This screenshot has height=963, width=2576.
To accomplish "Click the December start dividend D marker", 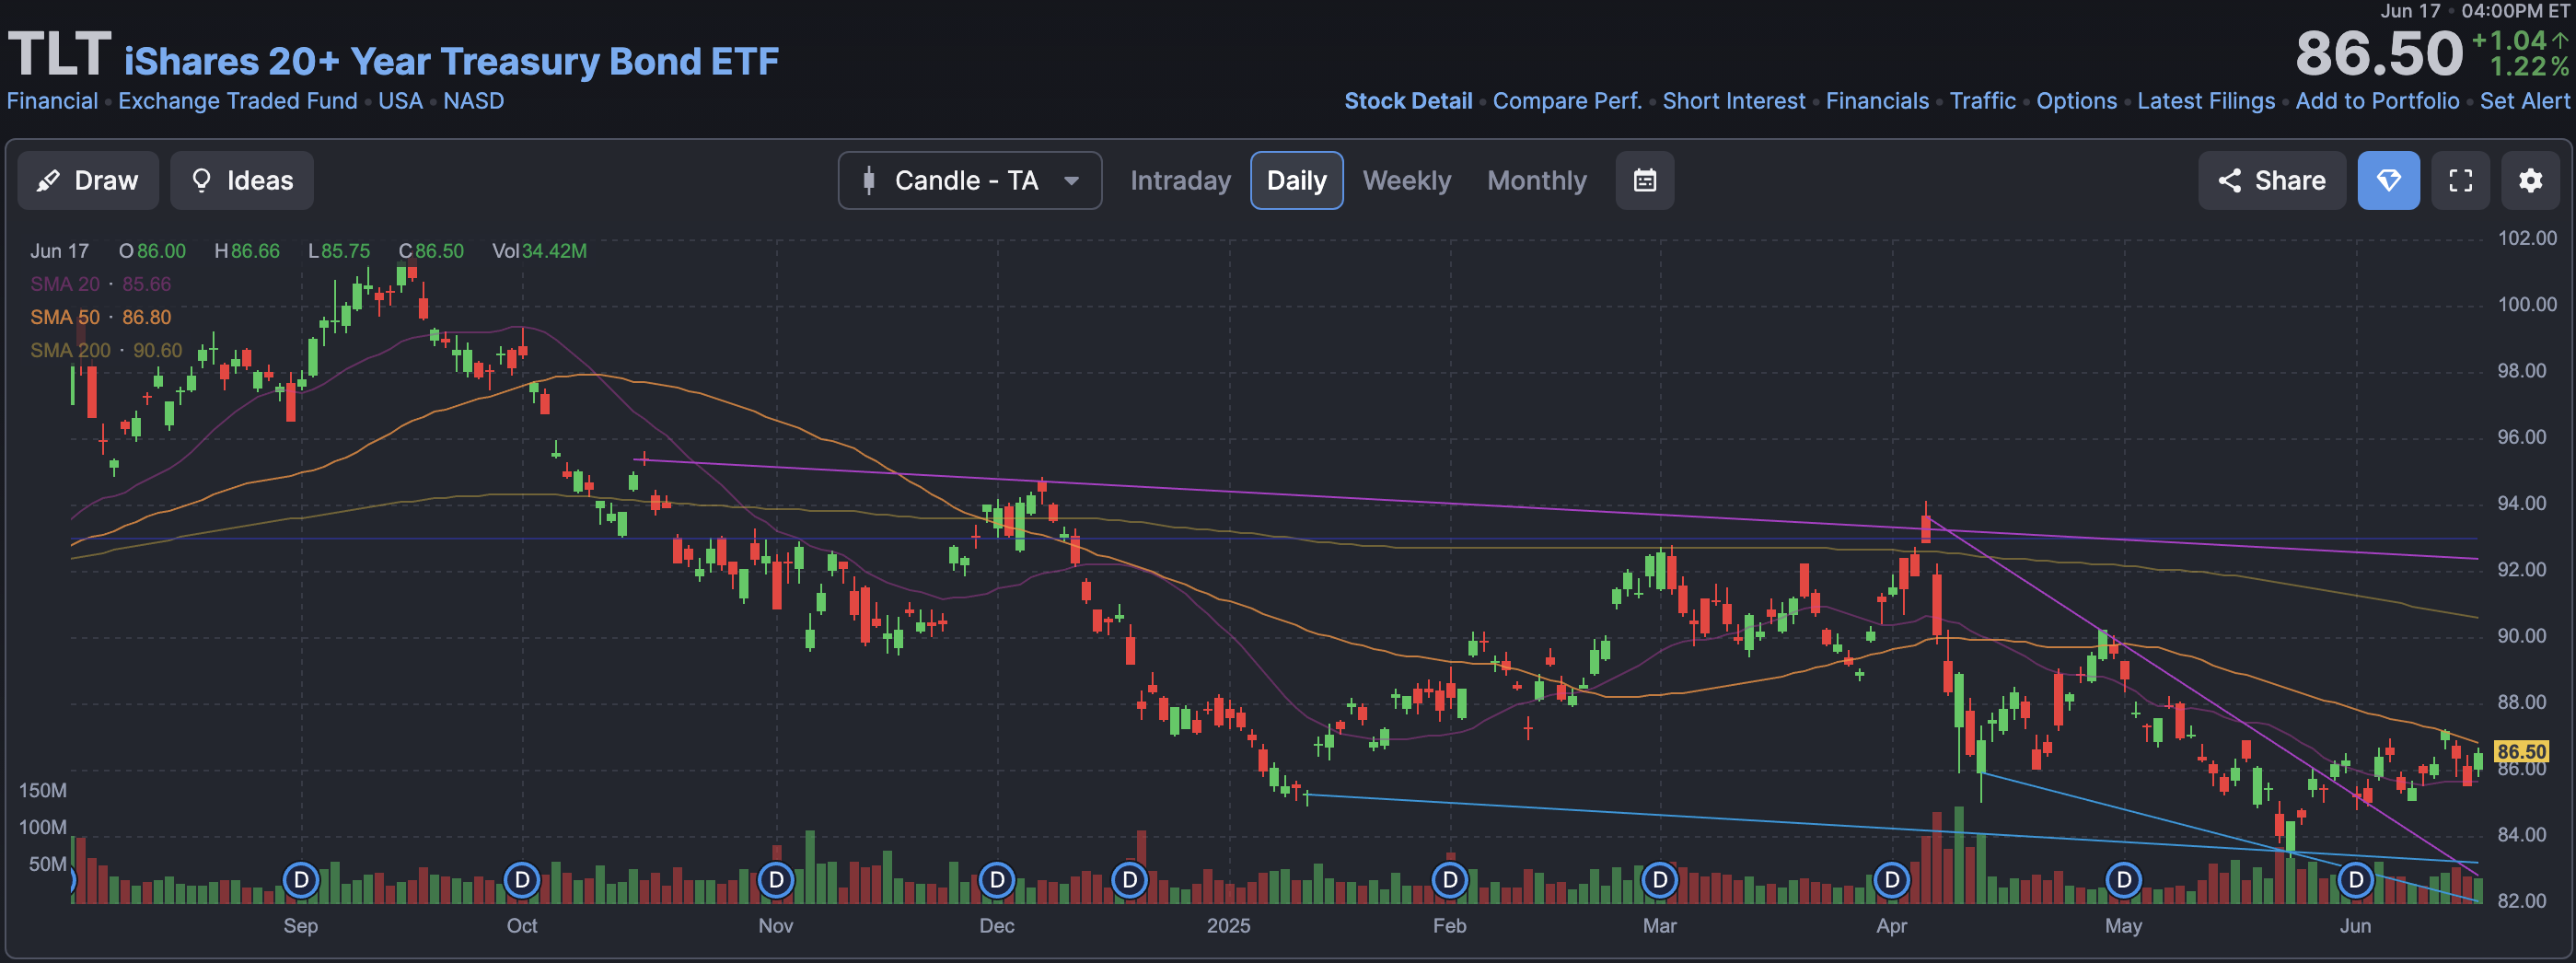I will pyautogui.click(x=997, y=880).
